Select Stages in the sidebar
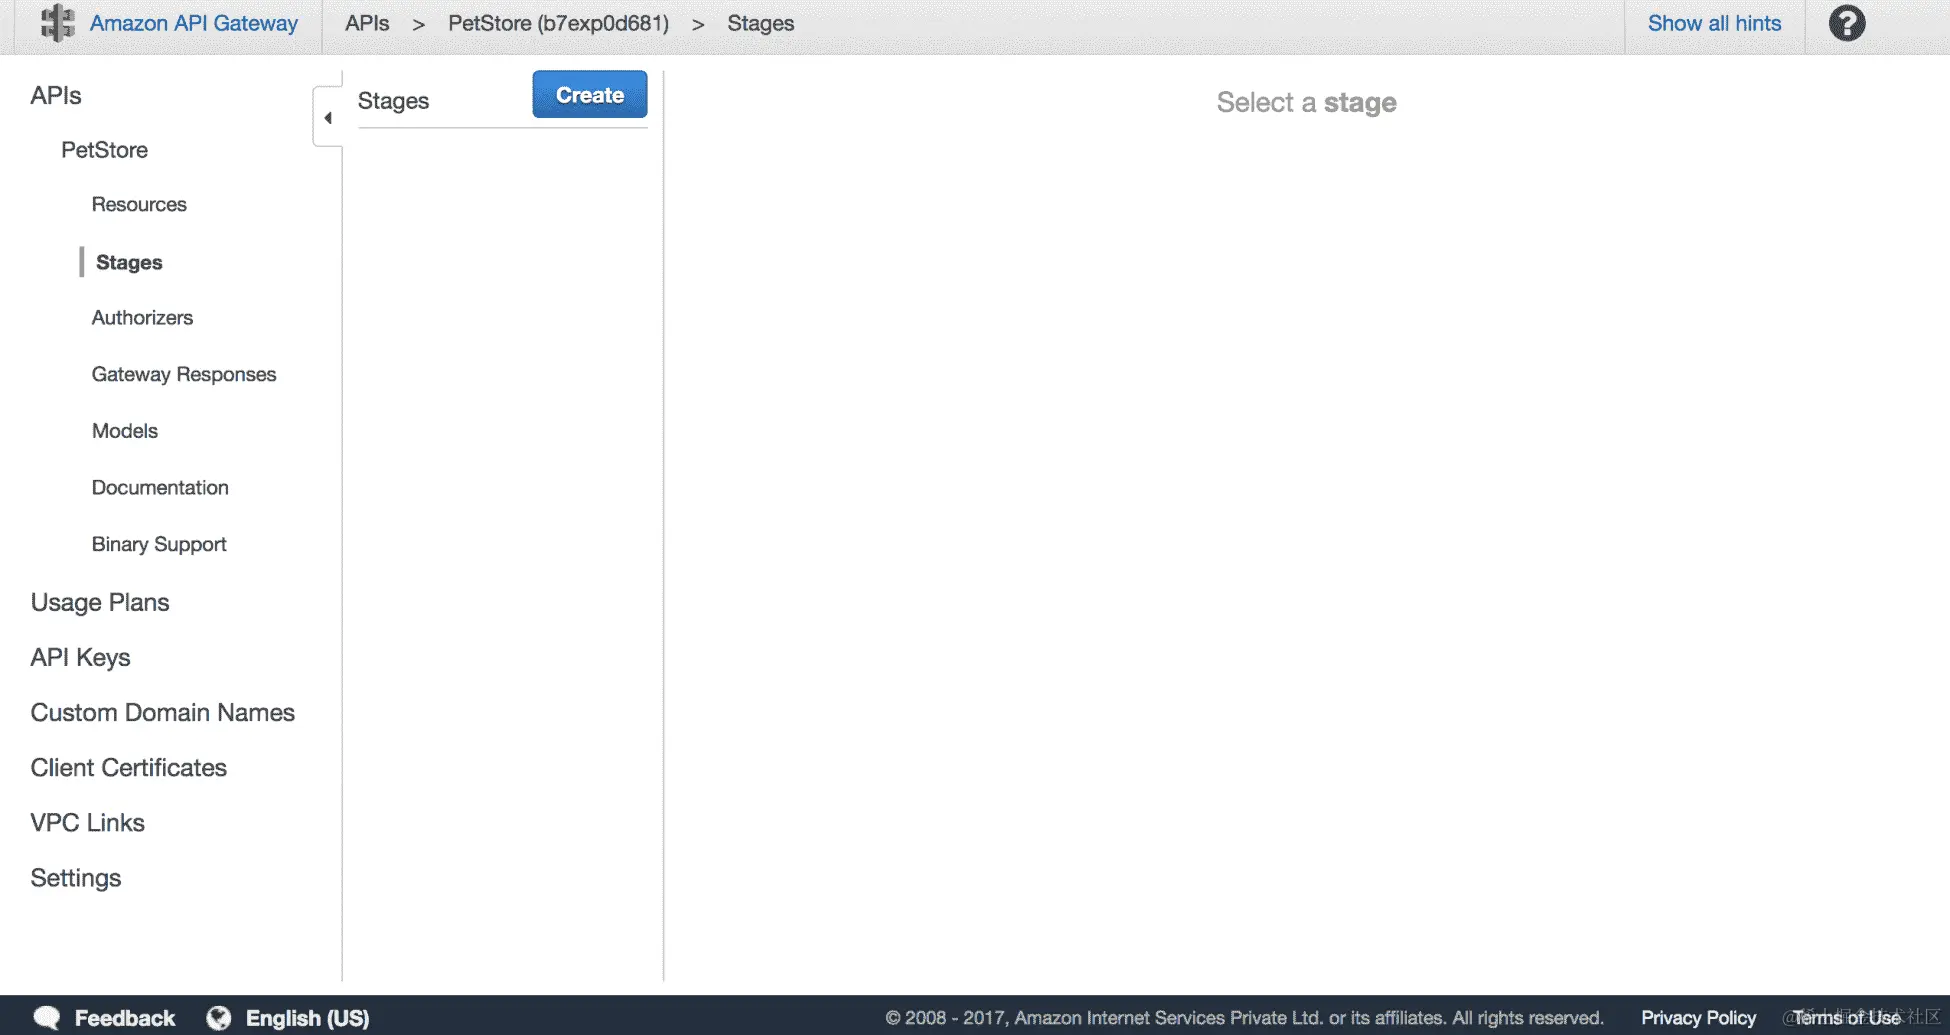 [129, 262]
